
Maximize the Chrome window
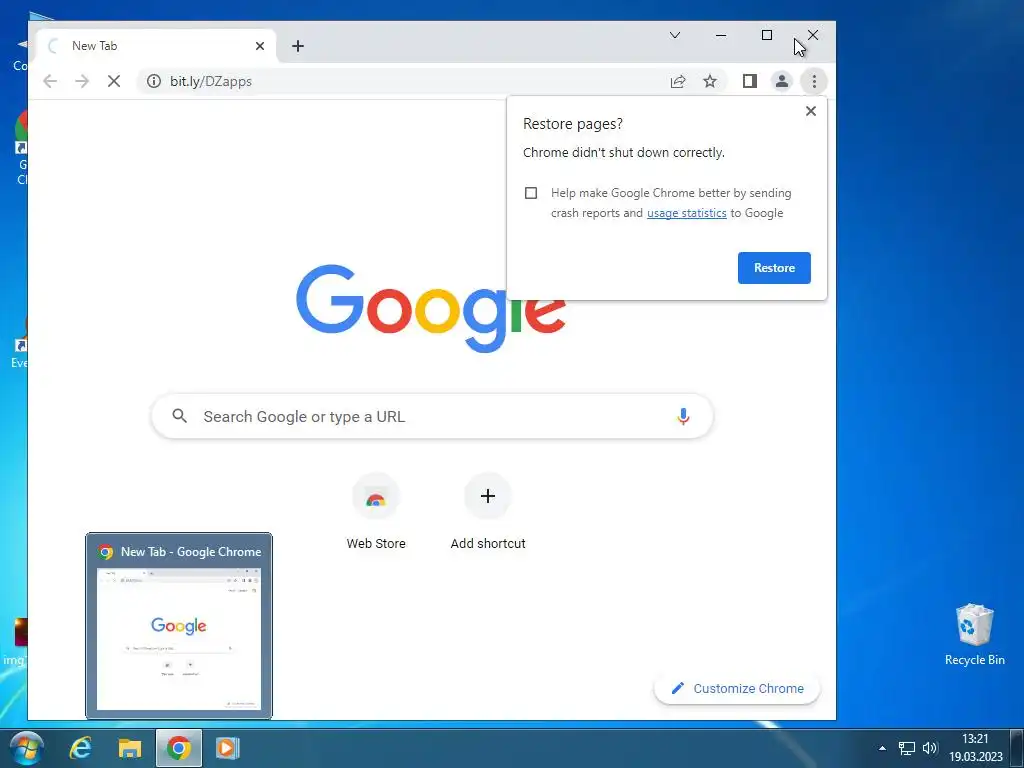coord(767,35)
